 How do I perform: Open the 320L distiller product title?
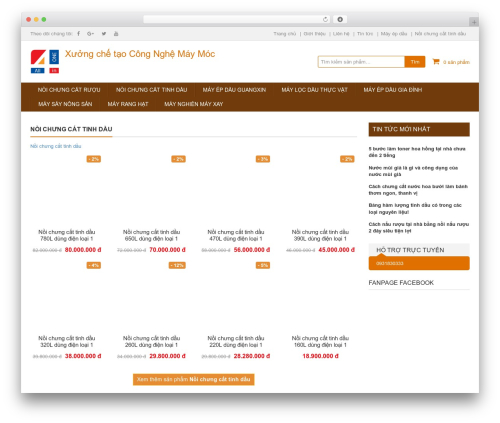[x=67, y=342]
